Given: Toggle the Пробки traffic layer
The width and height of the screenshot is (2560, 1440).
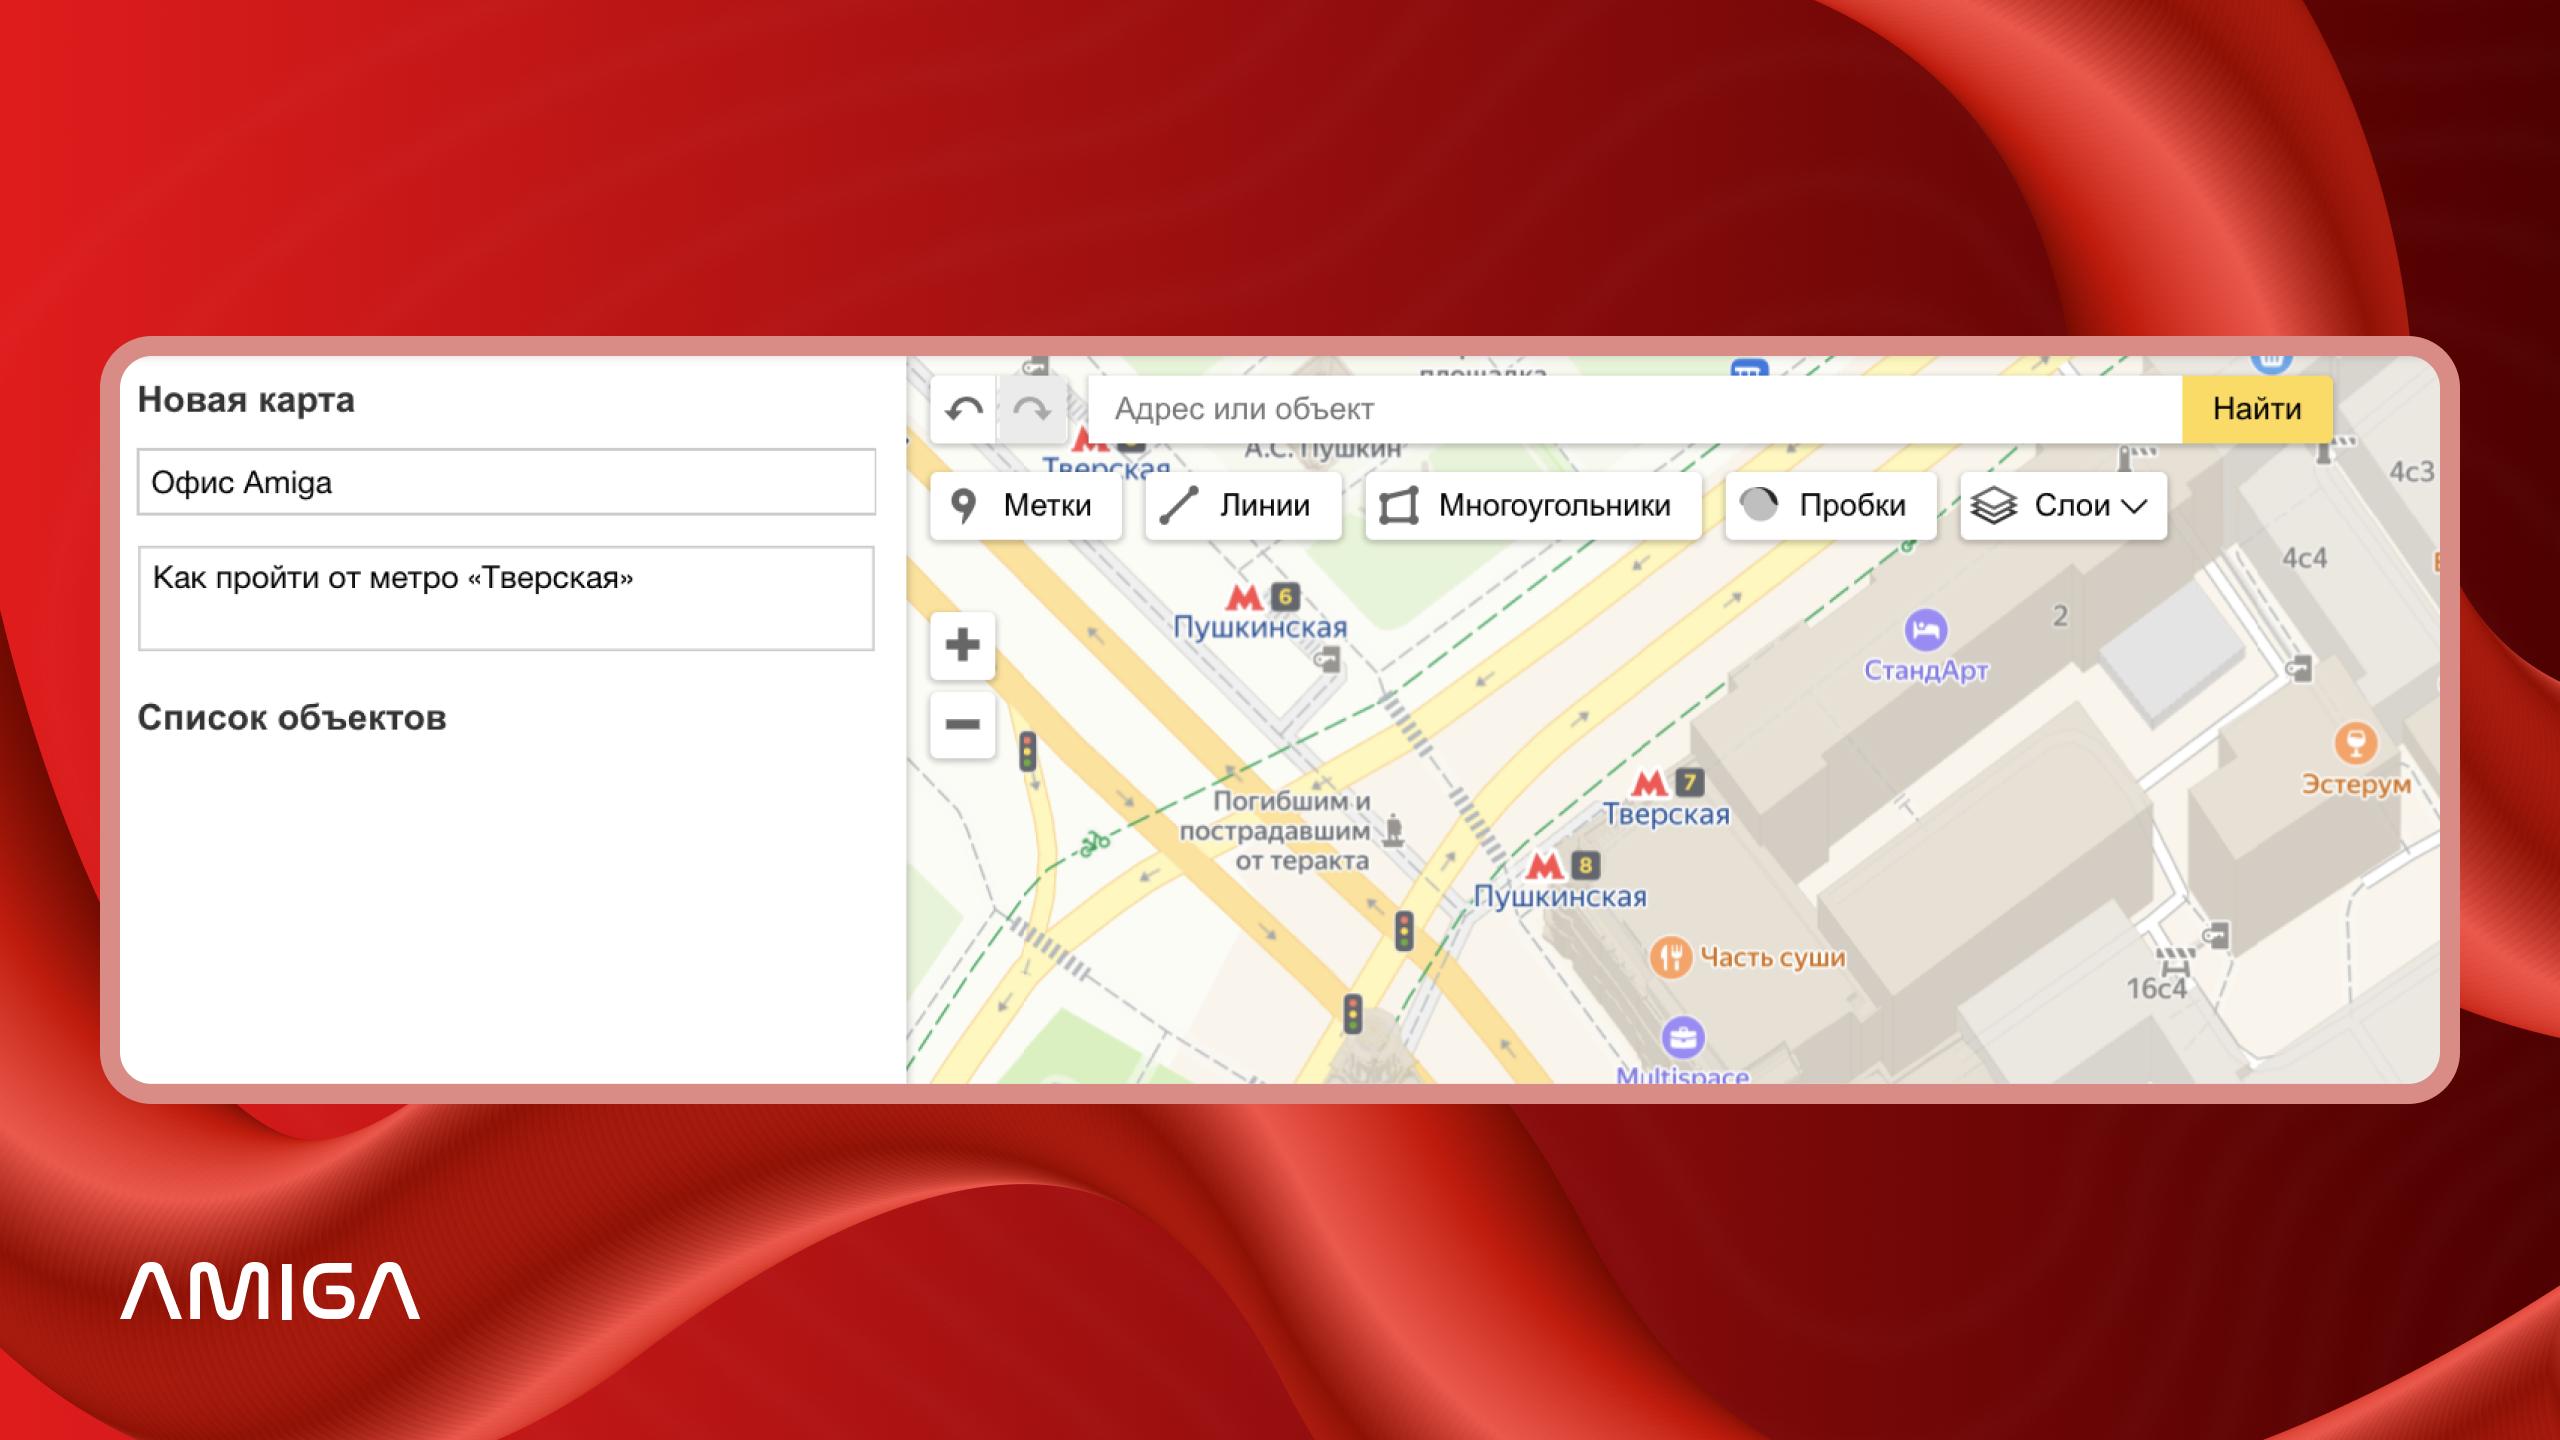Looking at the screenshot, I should tap(1829, 506).
